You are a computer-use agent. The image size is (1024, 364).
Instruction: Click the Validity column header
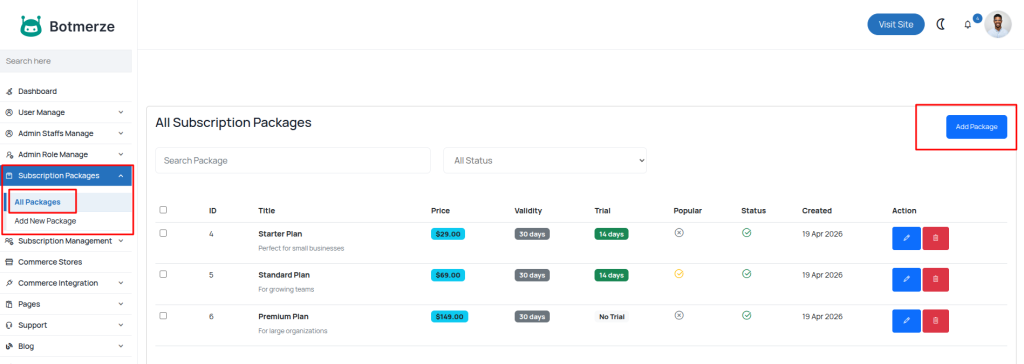pos(528,210)
